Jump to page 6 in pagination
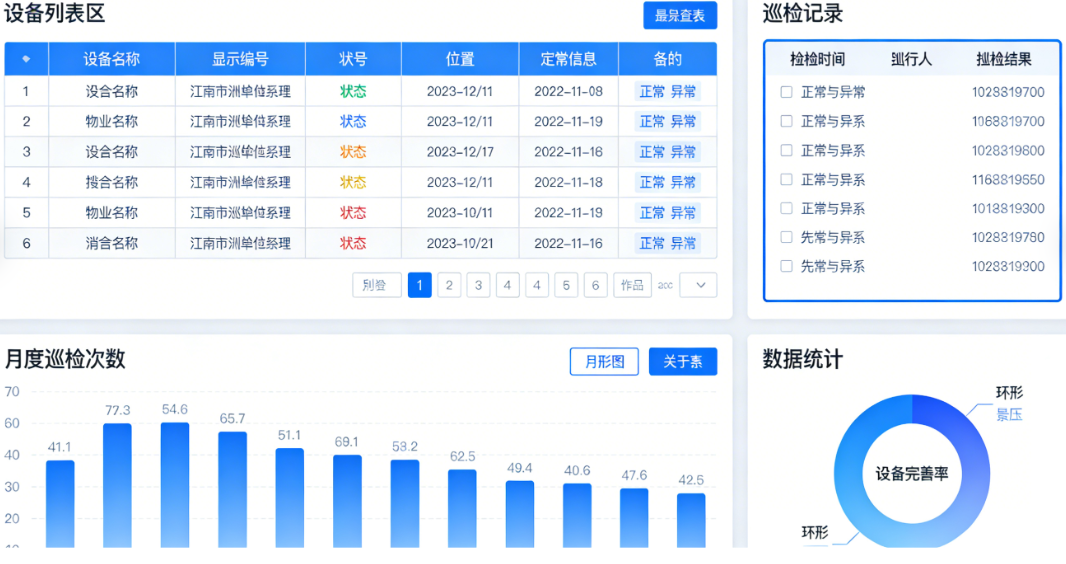 click(596, 285)
